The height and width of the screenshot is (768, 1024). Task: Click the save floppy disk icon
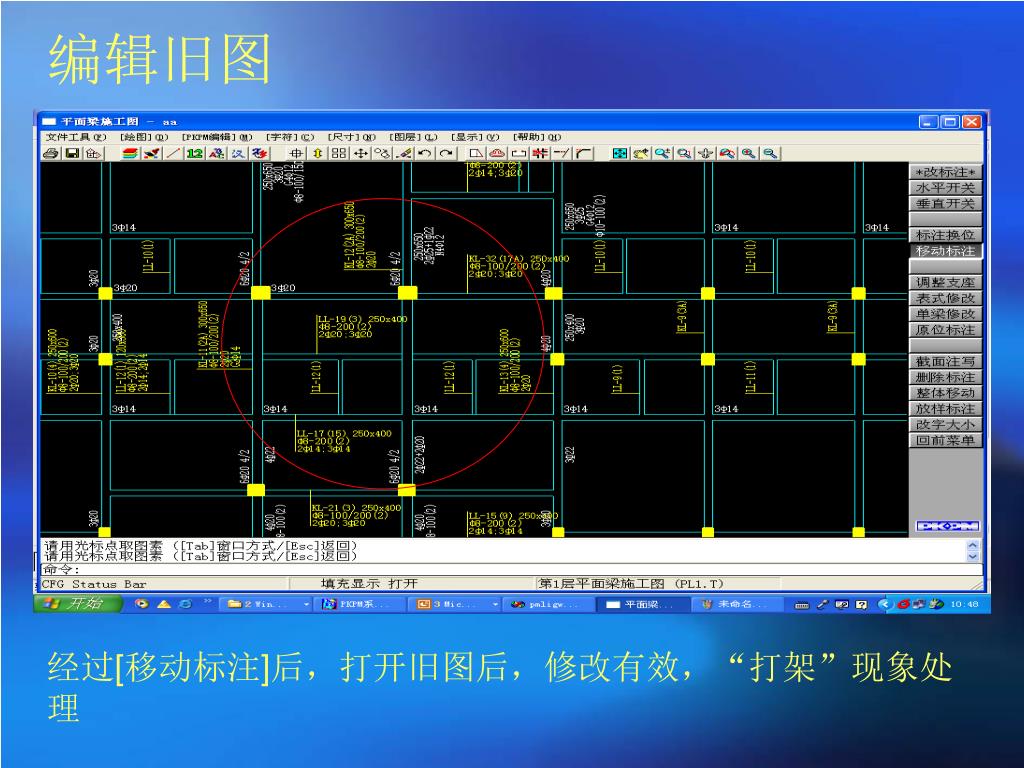(x=72, y=153)
